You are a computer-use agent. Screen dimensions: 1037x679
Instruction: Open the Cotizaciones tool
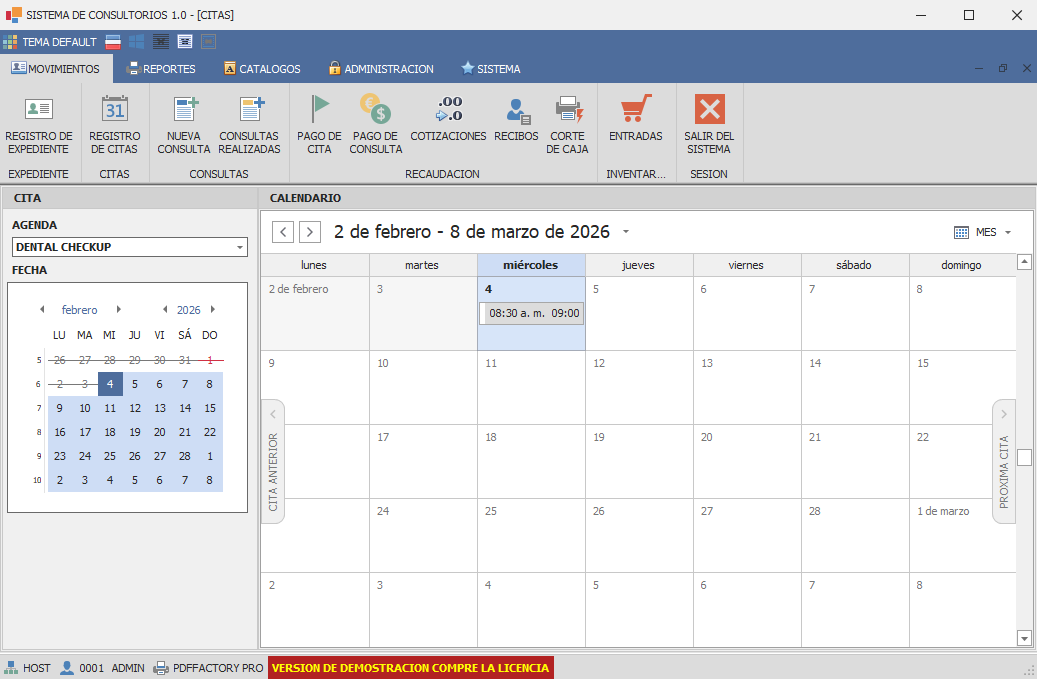[x=448, y=122]
